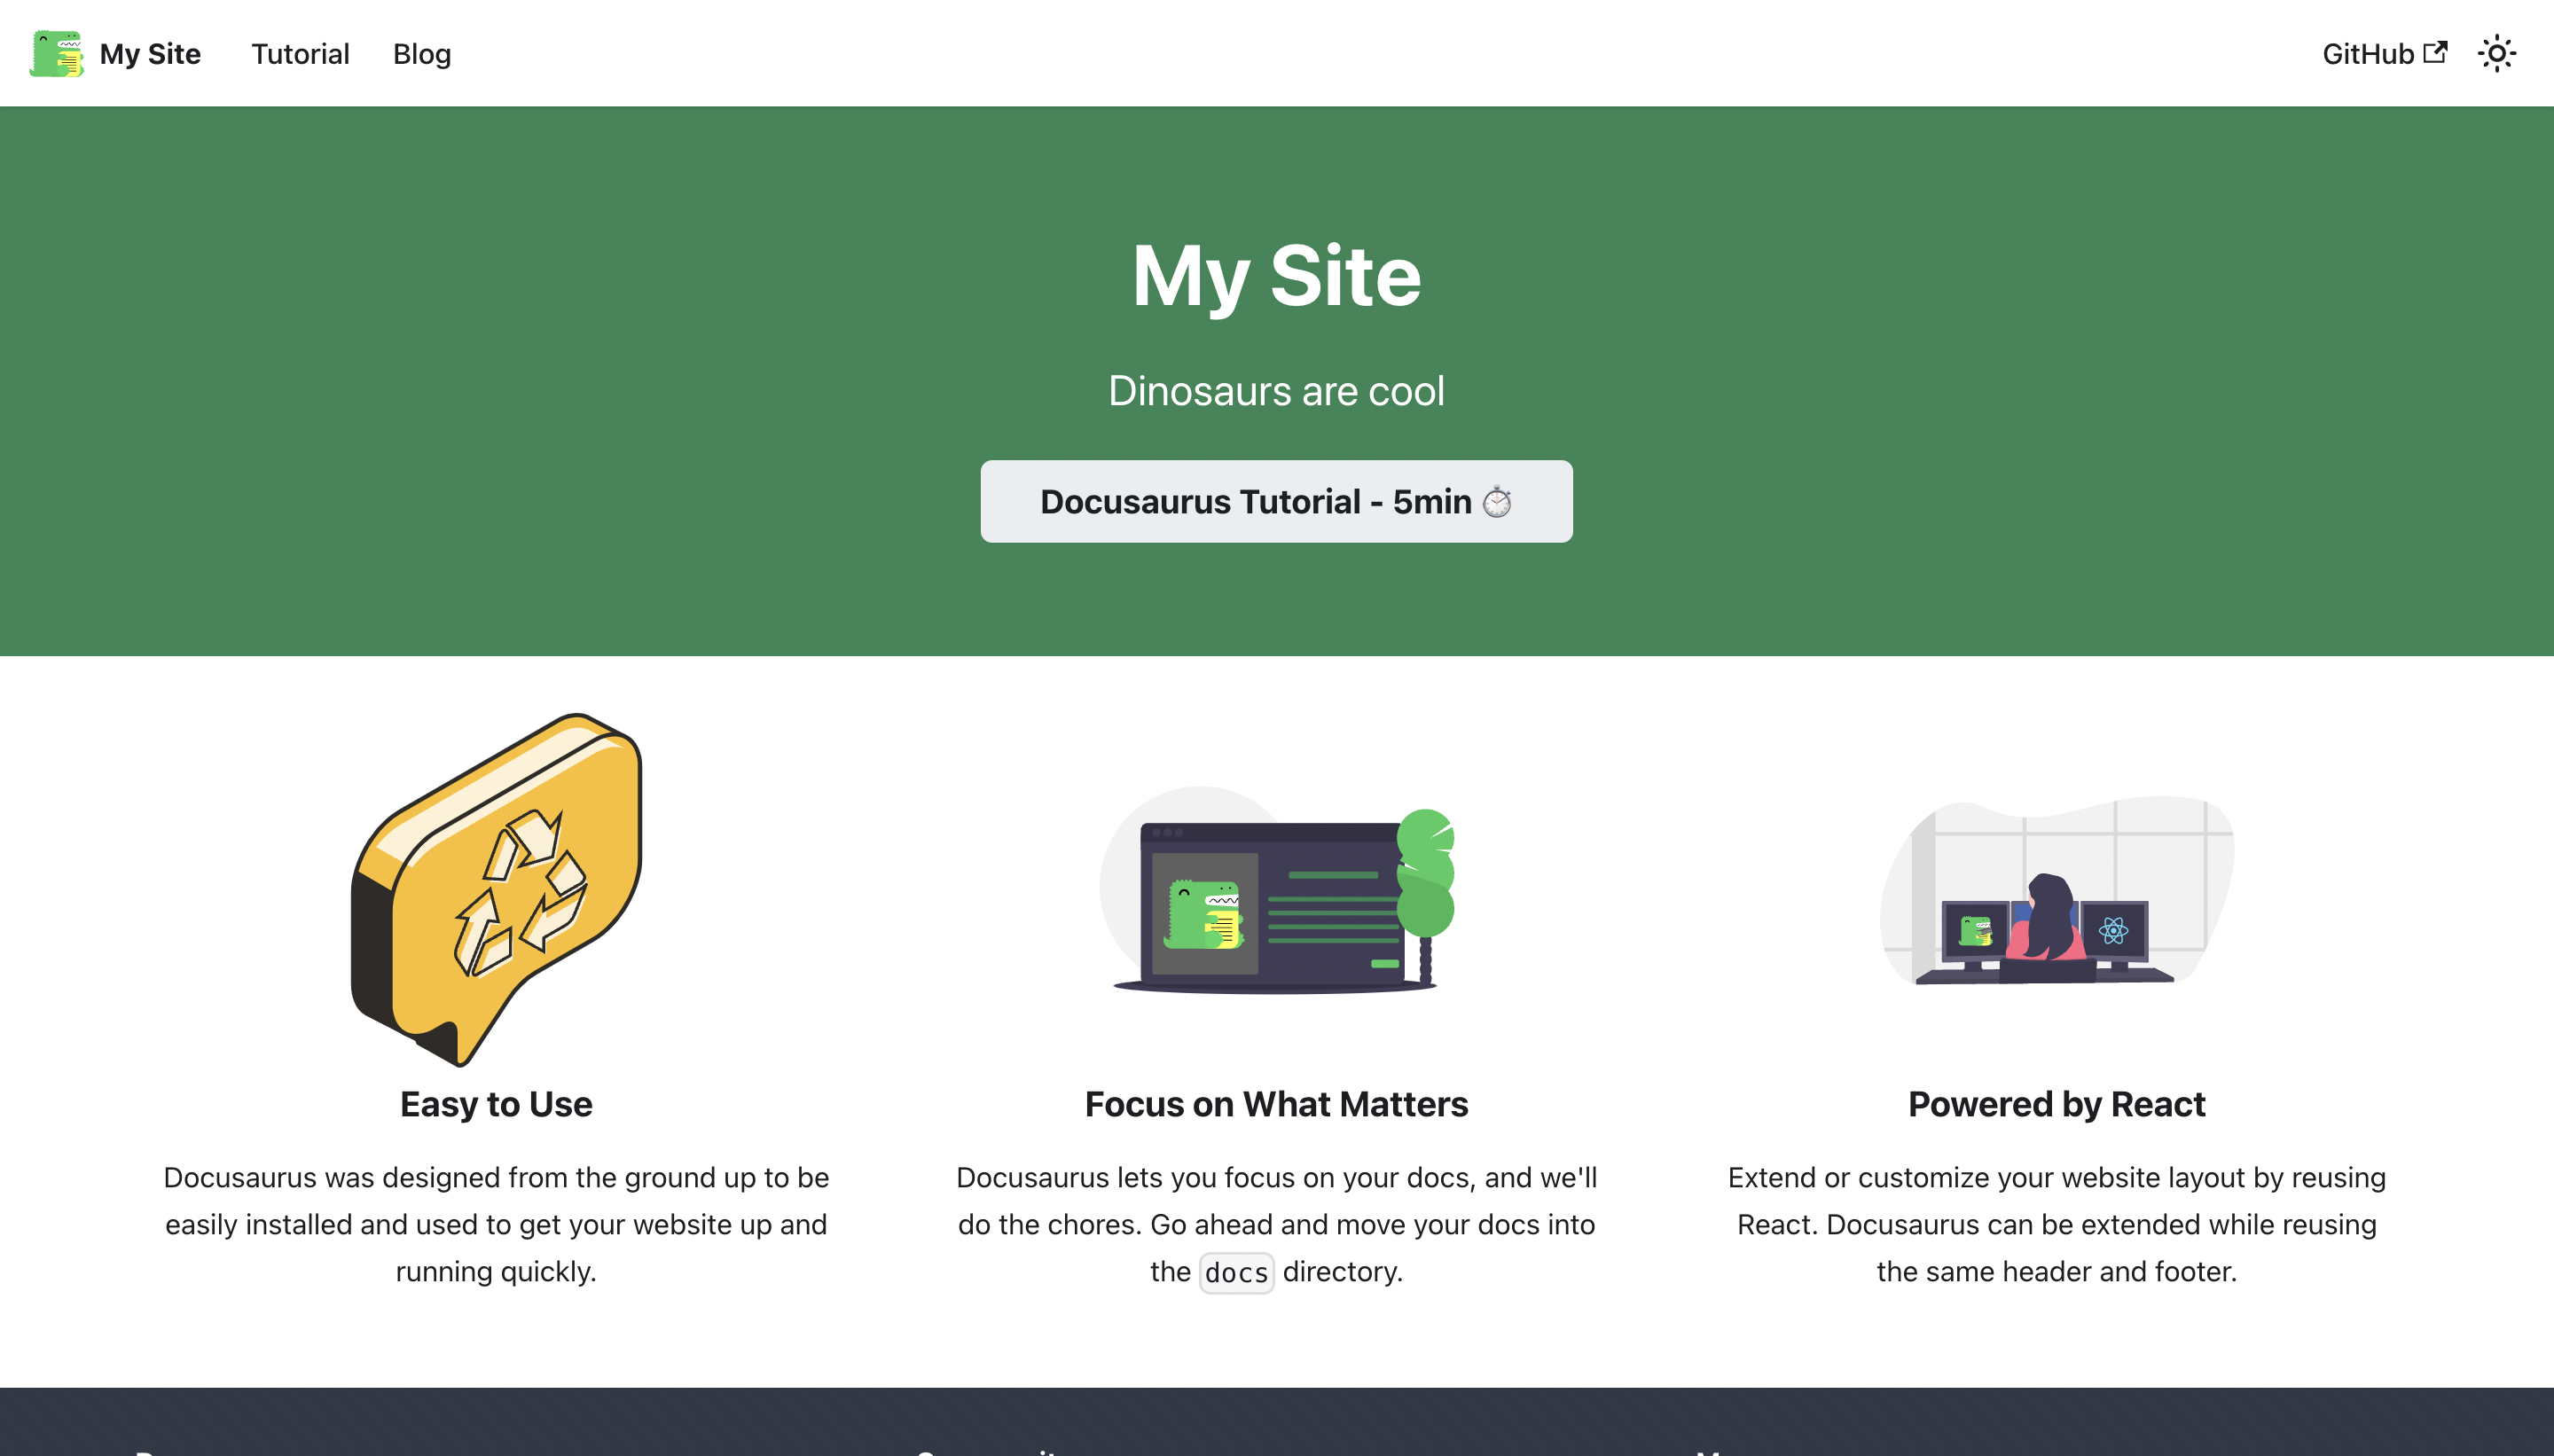Click the Powered by React heading

coord(2056,1104)
